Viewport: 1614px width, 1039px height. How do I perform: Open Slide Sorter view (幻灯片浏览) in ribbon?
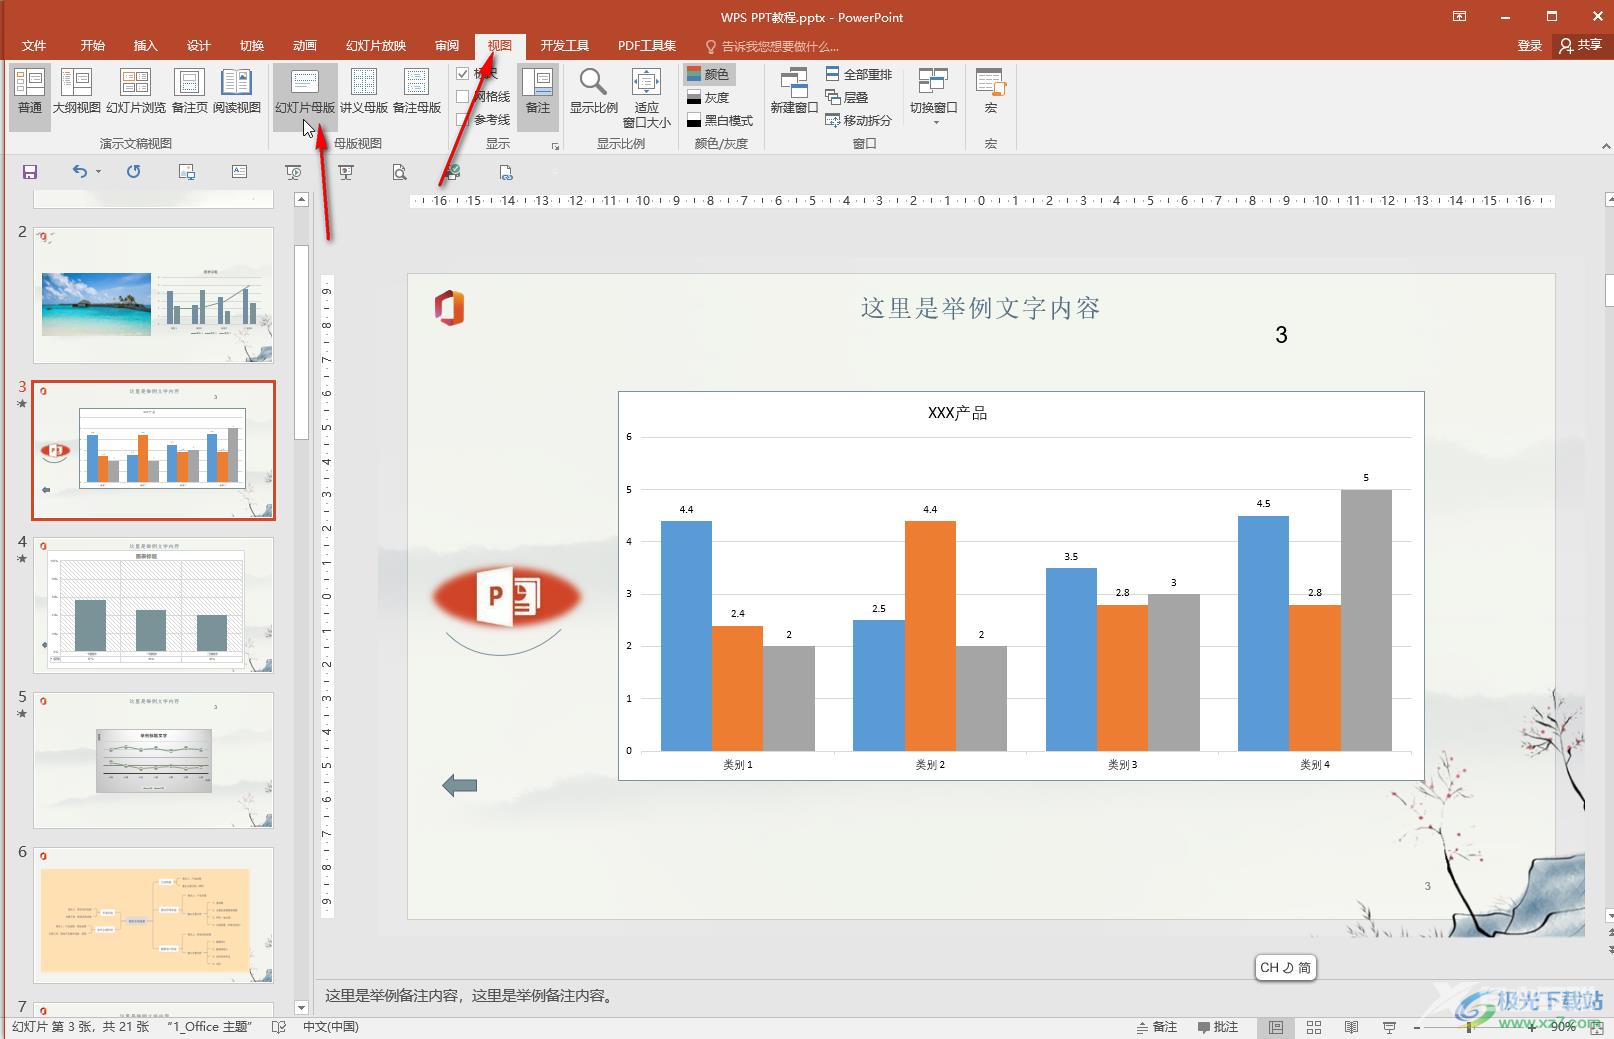pyautogui.click(x=135, y=92)
